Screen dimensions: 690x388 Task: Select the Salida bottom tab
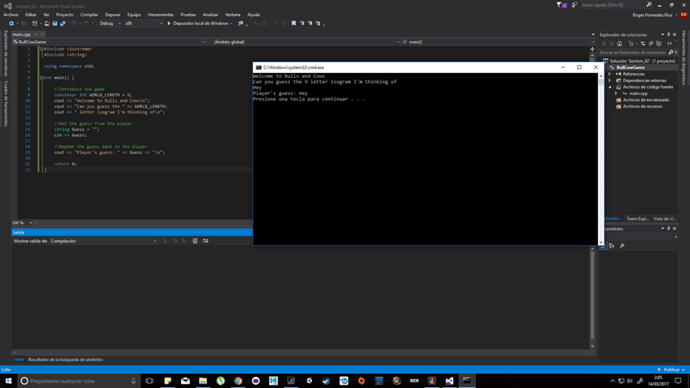click(x=18, y=359)
